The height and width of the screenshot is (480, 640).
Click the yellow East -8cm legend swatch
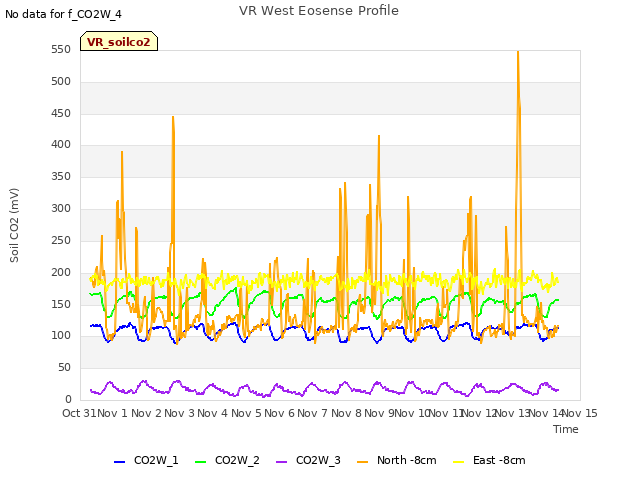pyautogui.click(x=459, y=462)
